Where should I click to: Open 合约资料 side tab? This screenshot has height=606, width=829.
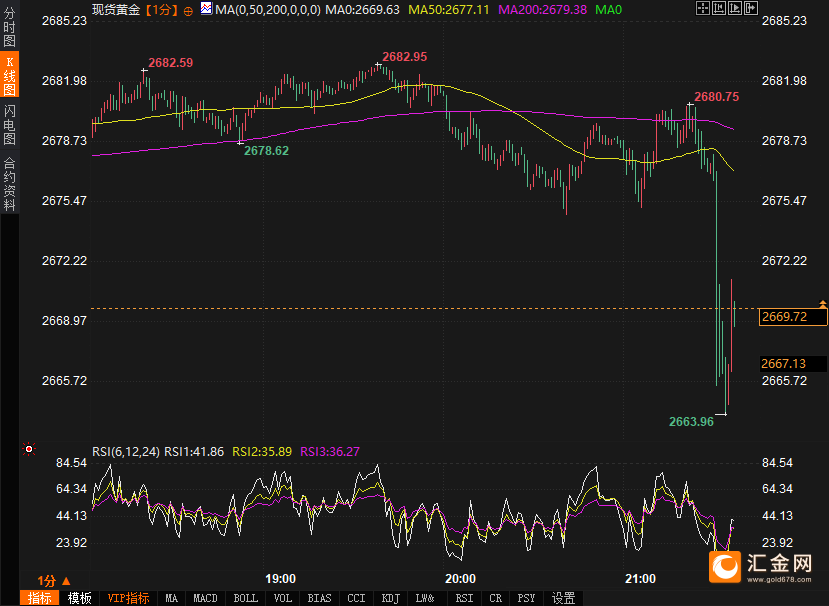click(x=9, y=182)
